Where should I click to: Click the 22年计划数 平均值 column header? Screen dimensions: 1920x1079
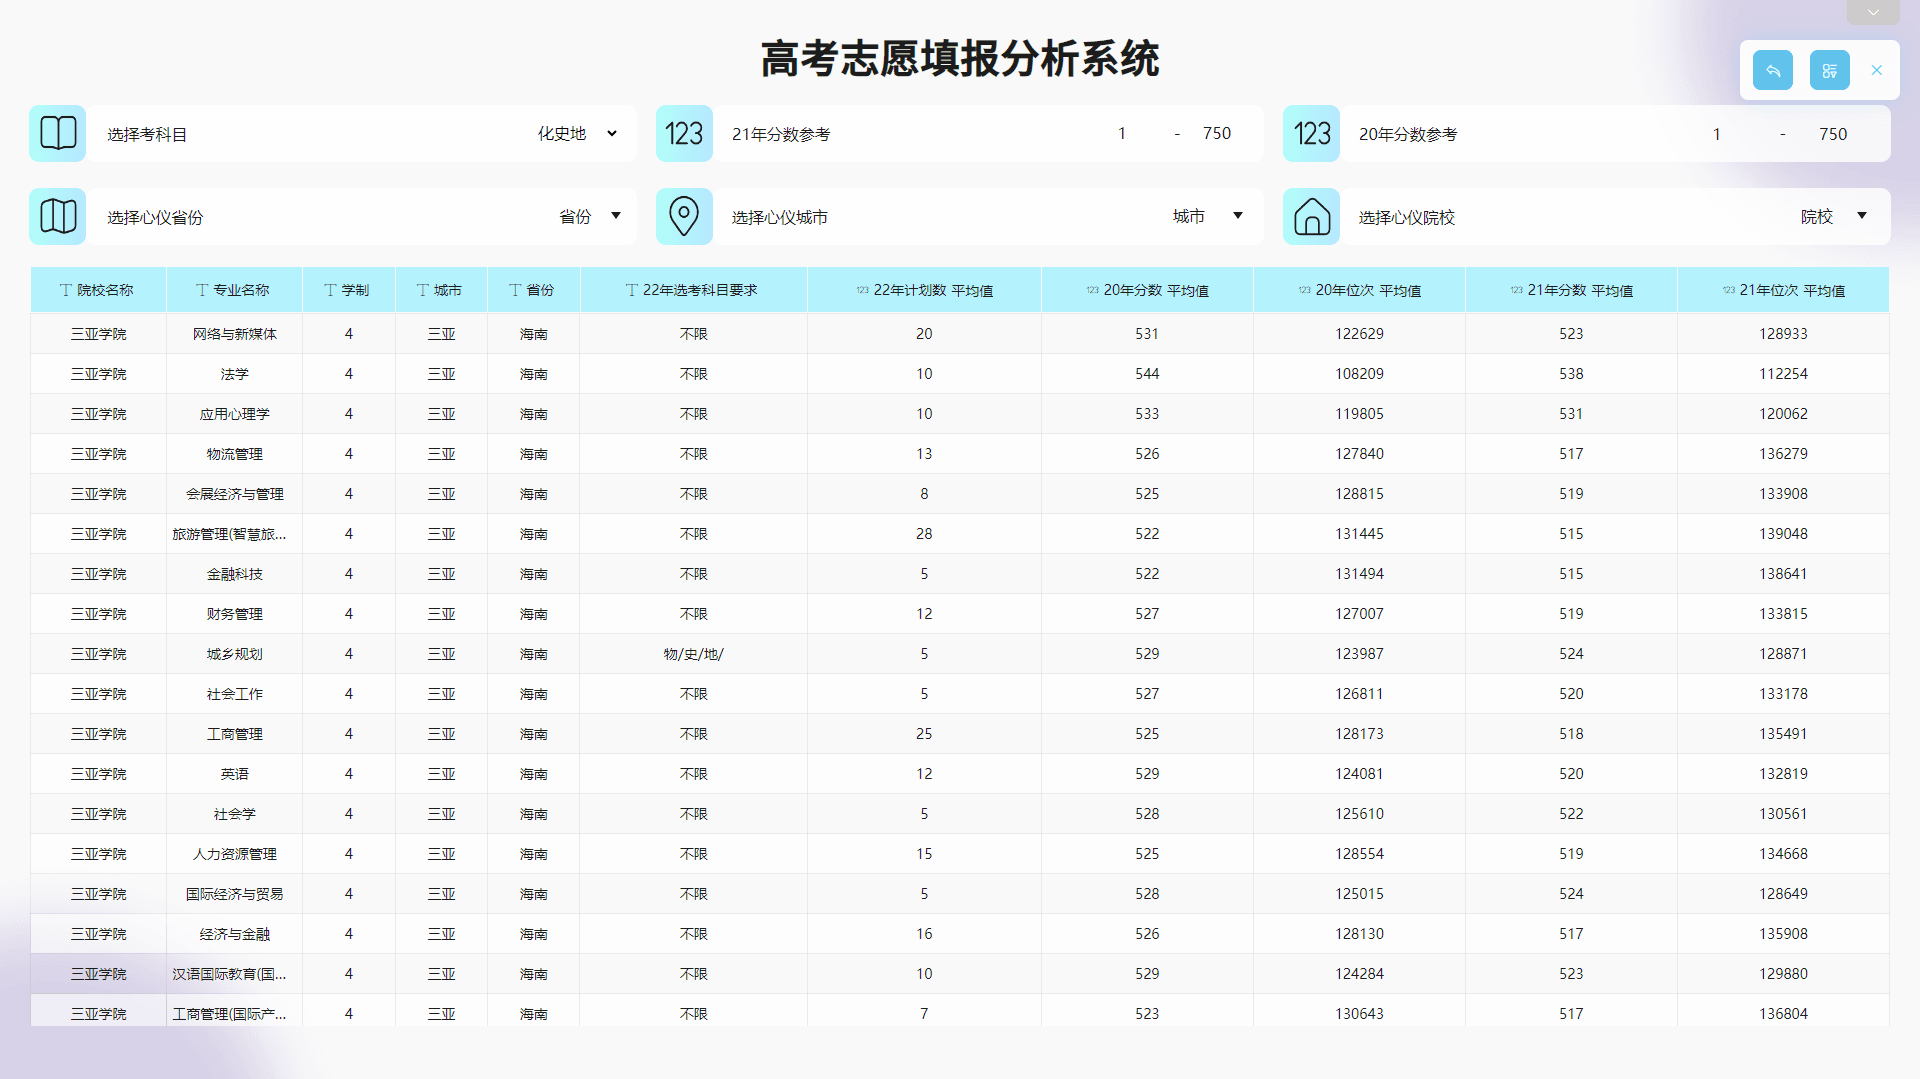point(924,290)
